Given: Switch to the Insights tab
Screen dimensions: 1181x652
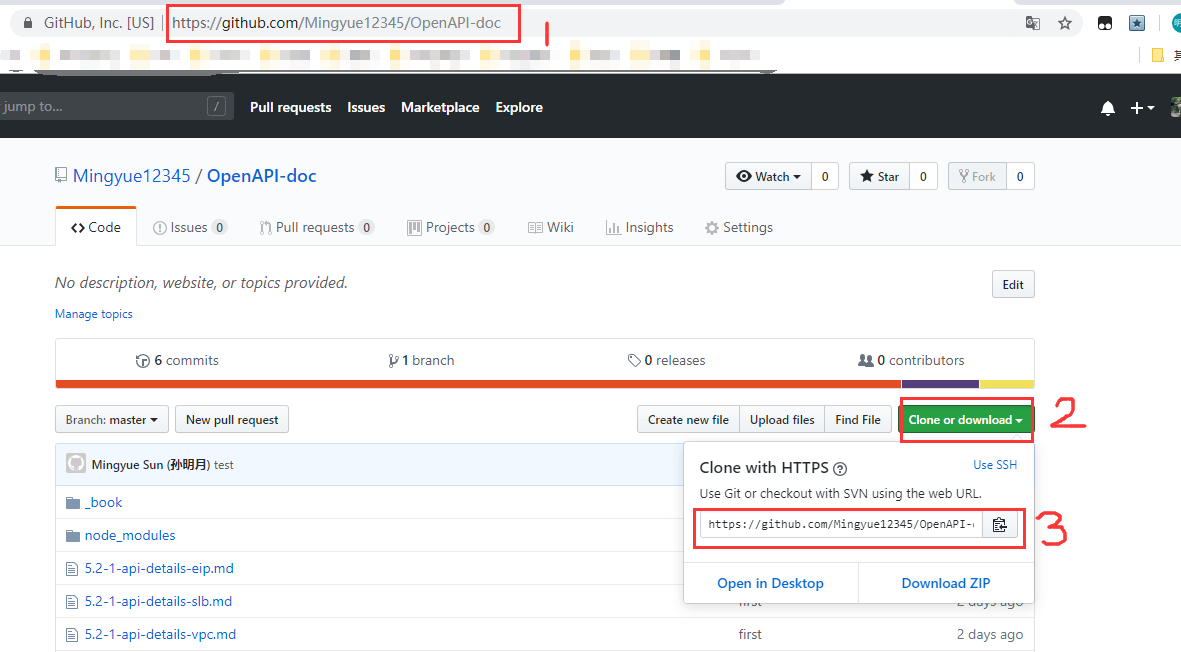Looking at the screenshot, I should 639,227.
